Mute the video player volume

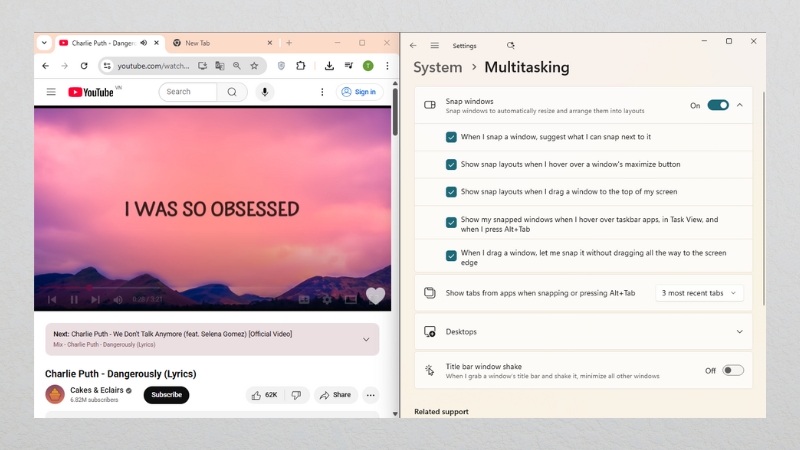(118, 299)
